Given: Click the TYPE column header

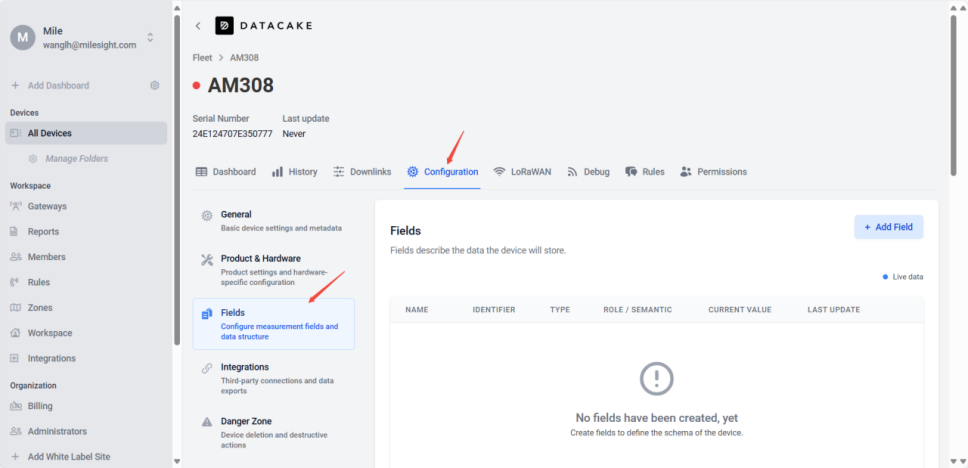Looking at the screenshot, I should 560,310.
